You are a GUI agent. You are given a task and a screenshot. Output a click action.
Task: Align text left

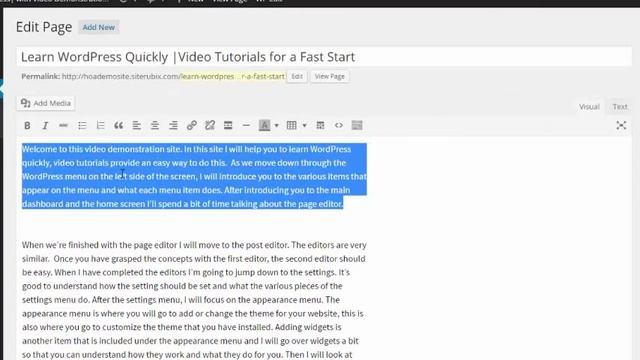click(136, 125)
